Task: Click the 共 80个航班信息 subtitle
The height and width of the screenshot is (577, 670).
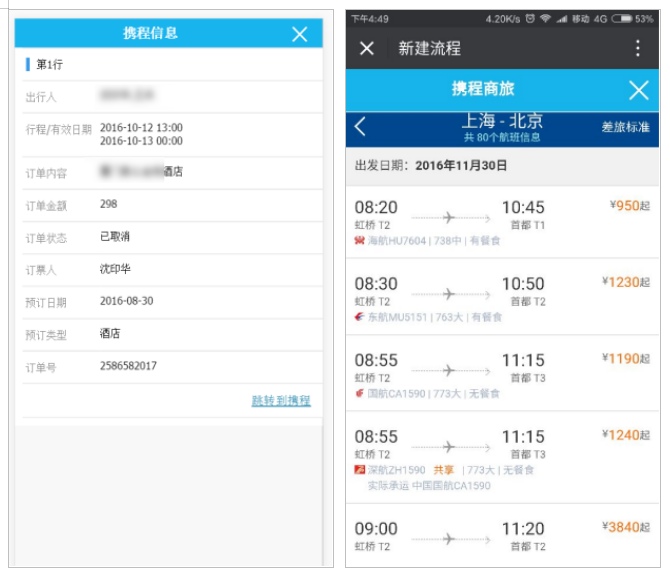Action: [502, 137]
